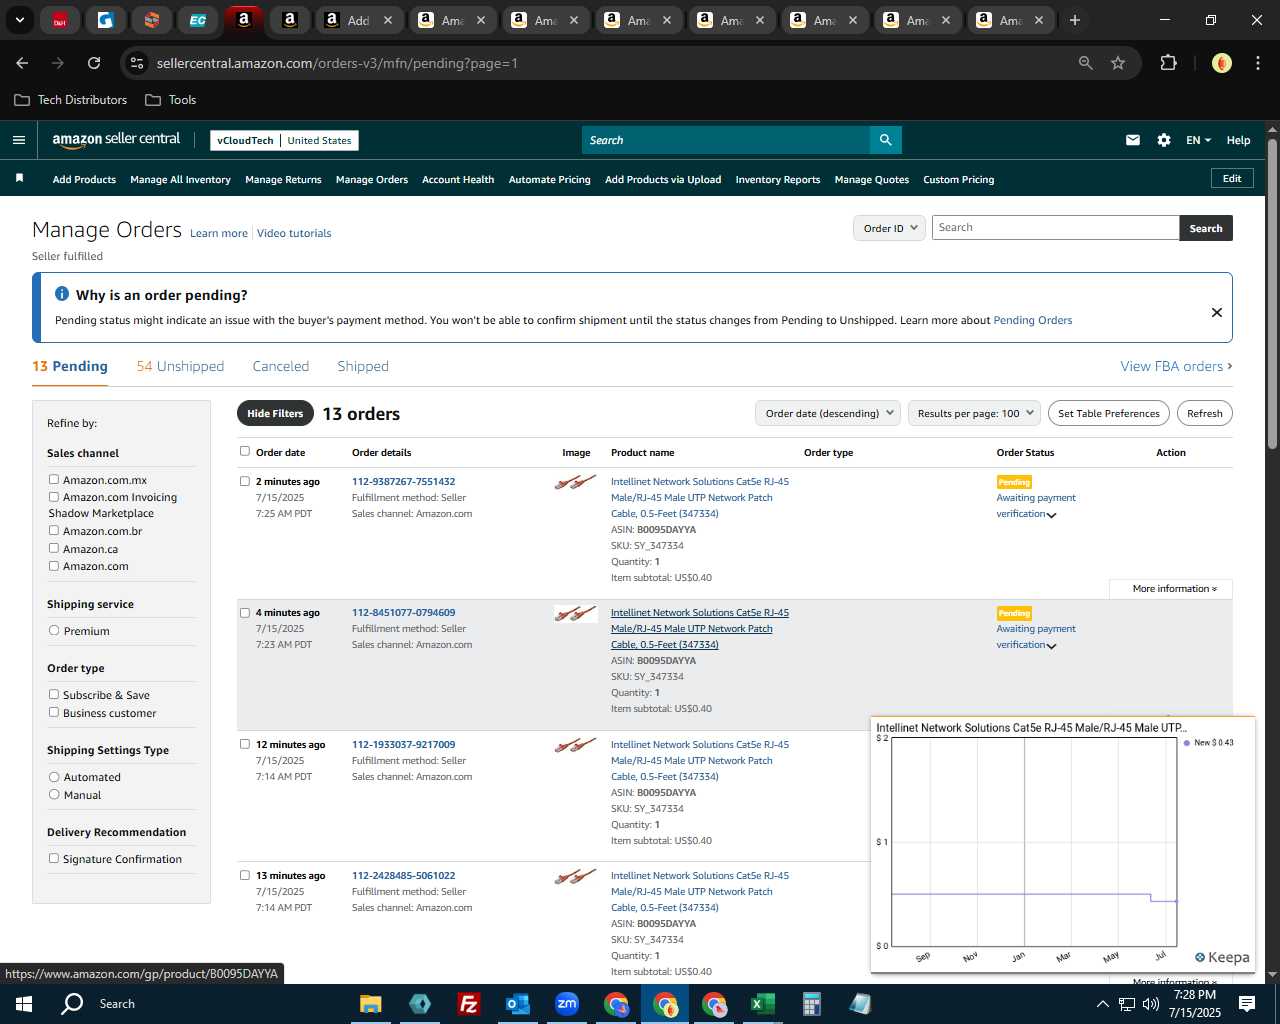Open Results per page dropdown

point(974,413)
